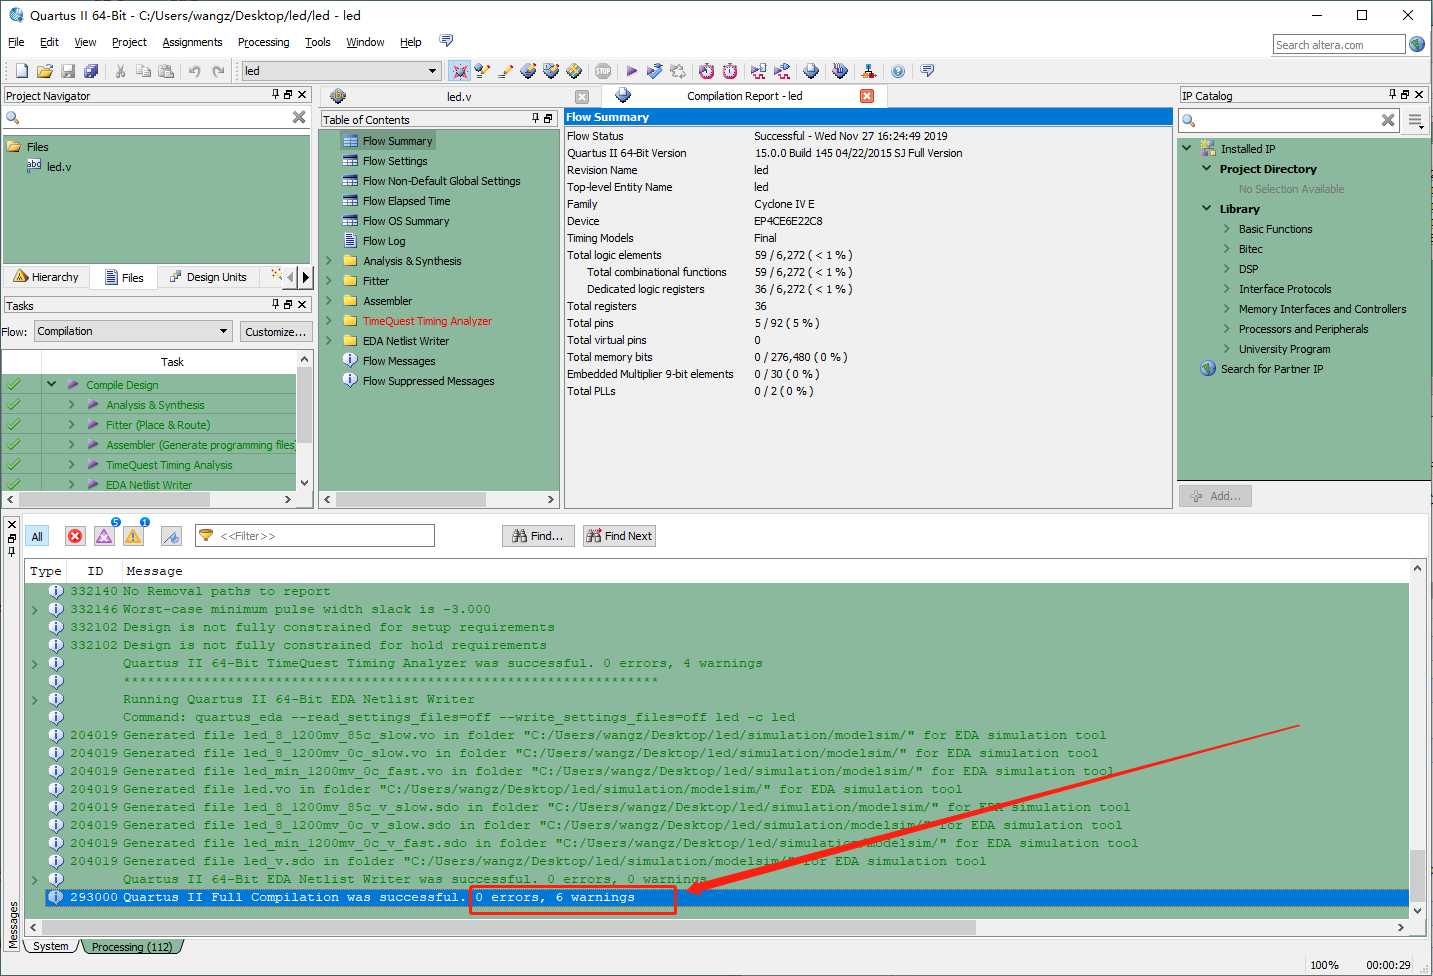Open the project selector dropdown showing led

coord(341,71)
